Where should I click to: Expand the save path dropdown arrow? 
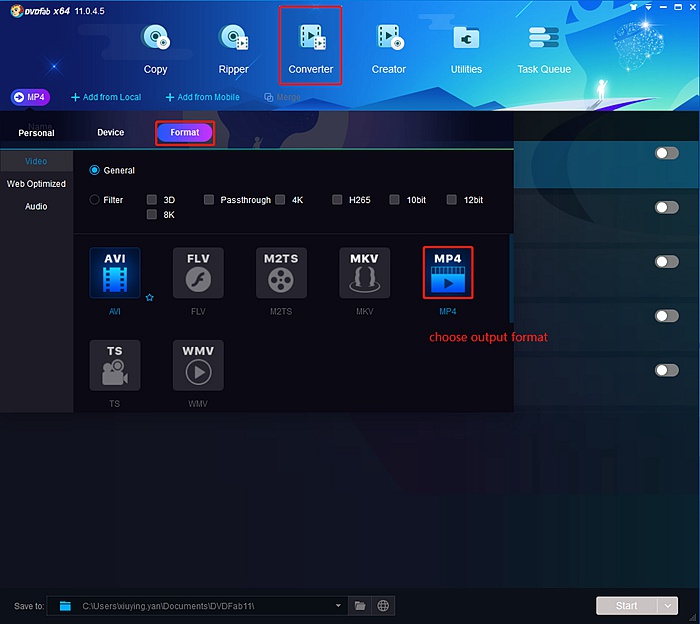[x=338, y=606]
